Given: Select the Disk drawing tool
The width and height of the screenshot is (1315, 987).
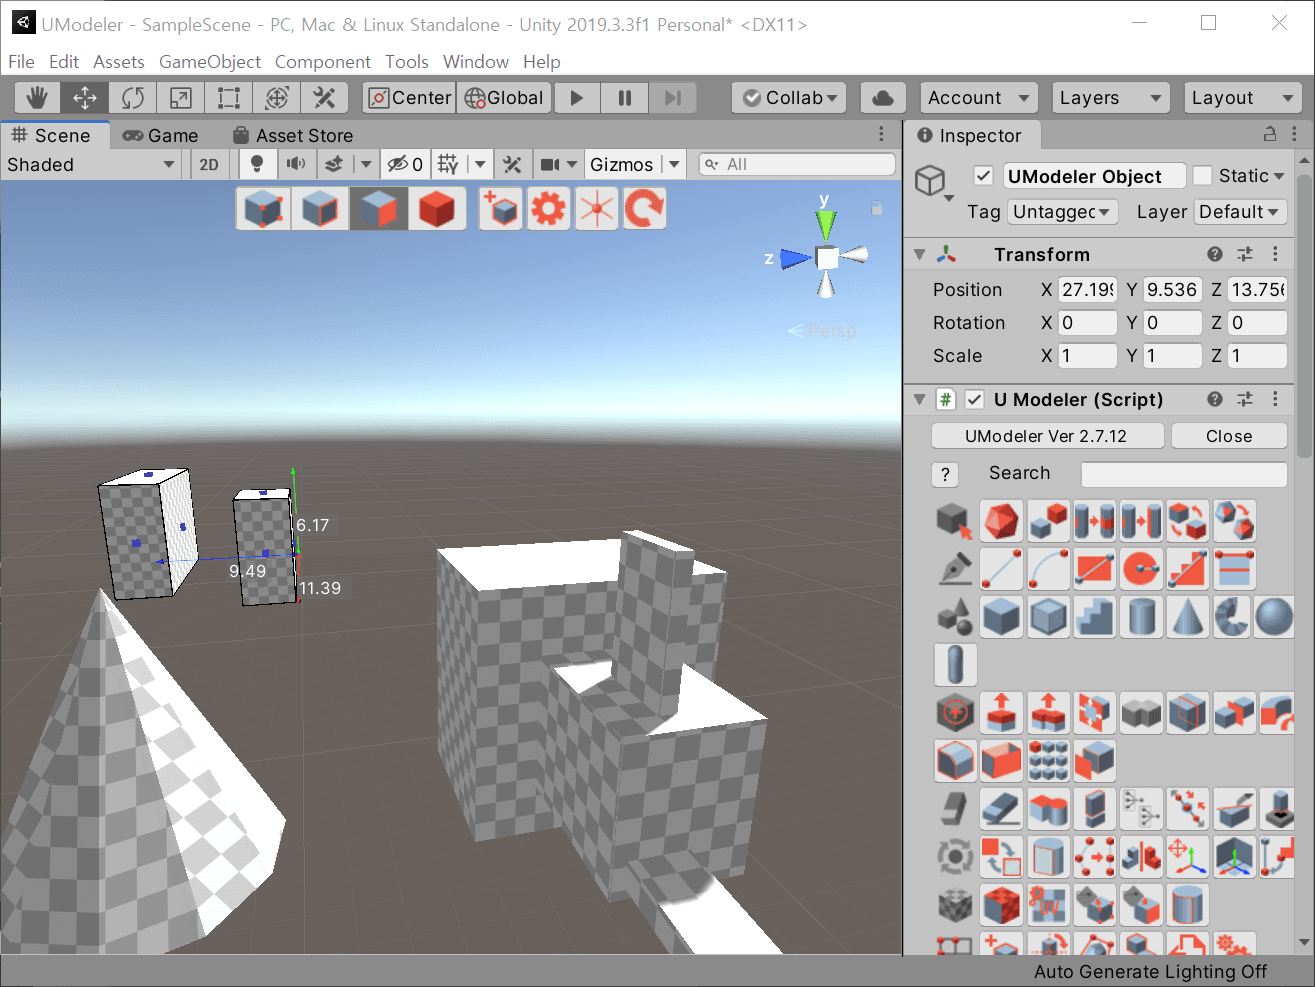Looking at the screenshot, I should [x=1141, y=569].
